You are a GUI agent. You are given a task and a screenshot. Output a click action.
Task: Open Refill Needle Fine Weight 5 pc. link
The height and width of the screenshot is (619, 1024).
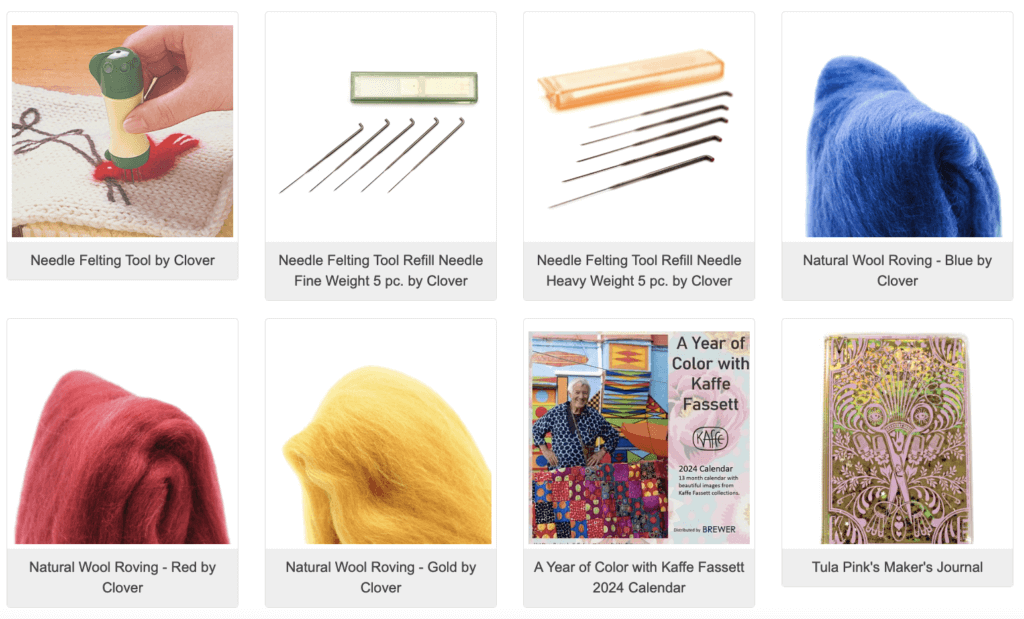(x=380, y=270)
